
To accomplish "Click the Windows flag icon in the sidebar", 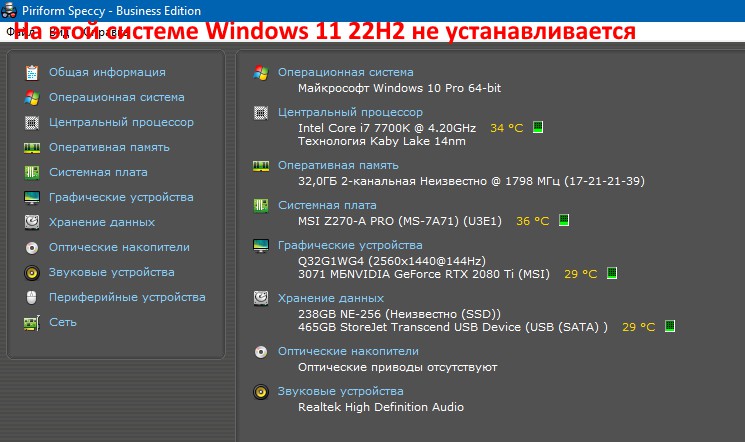I will (x=32, y=98).
